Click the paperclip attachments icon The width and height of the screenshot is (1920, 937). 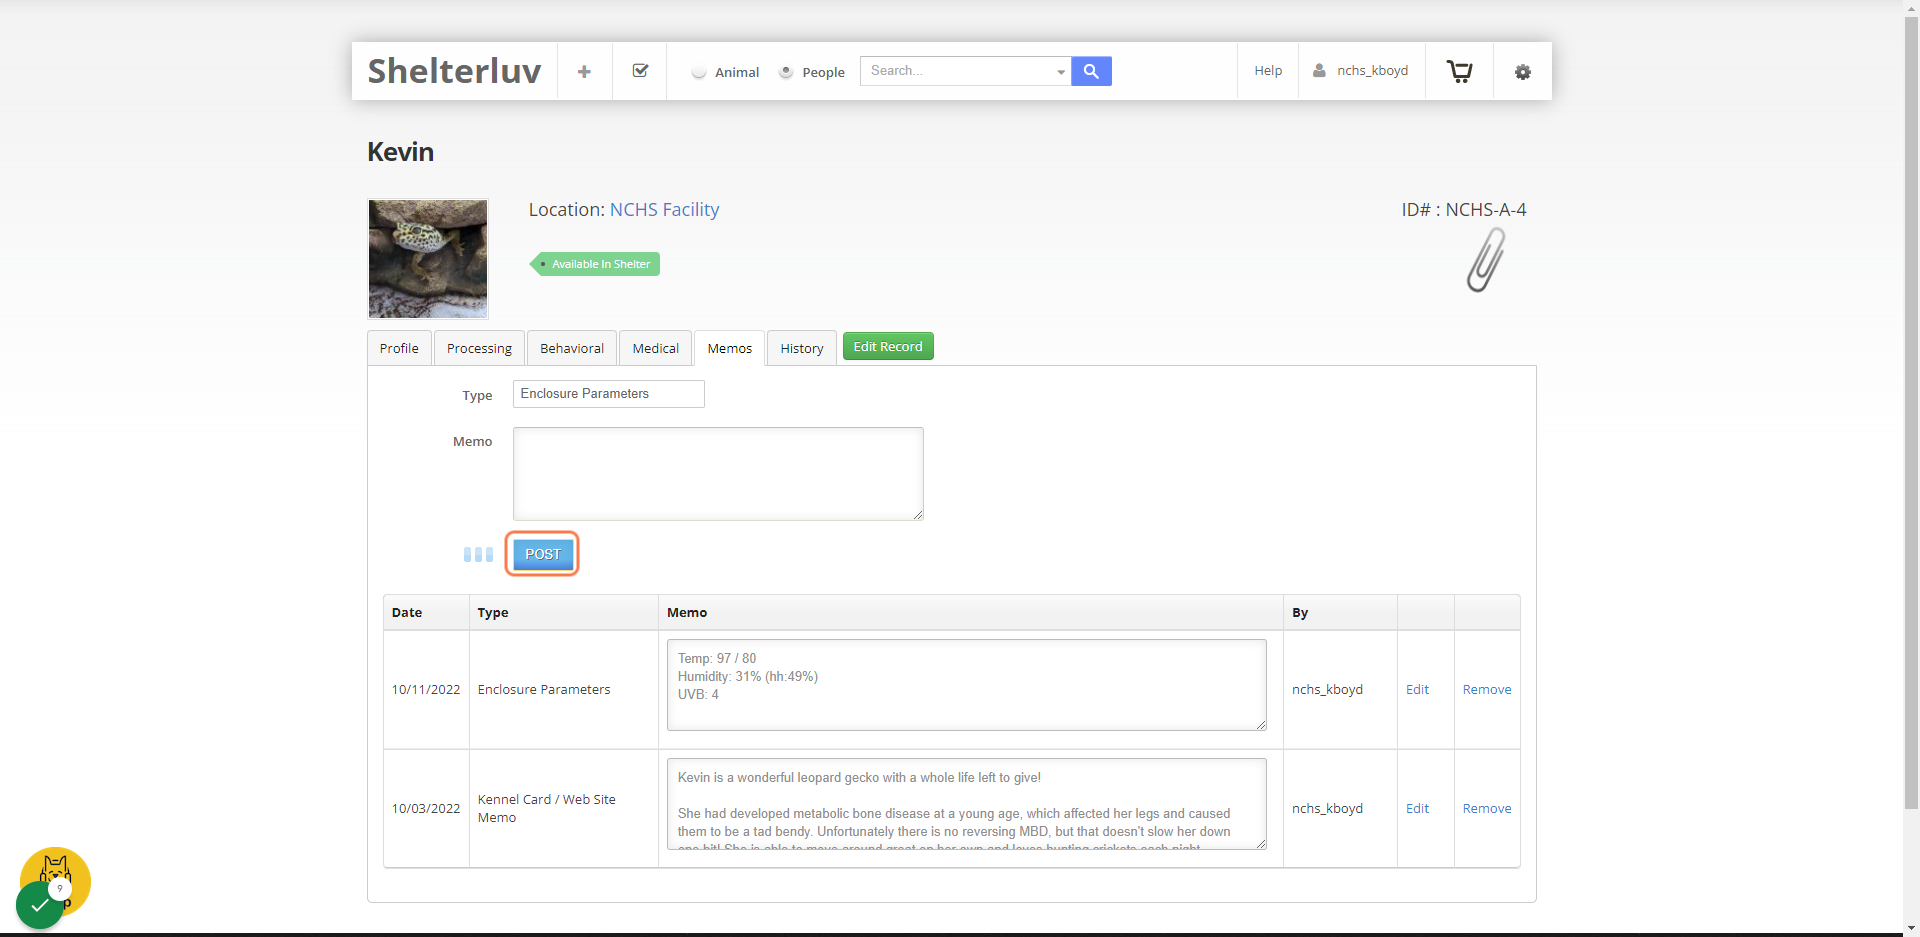(1486, 260)
